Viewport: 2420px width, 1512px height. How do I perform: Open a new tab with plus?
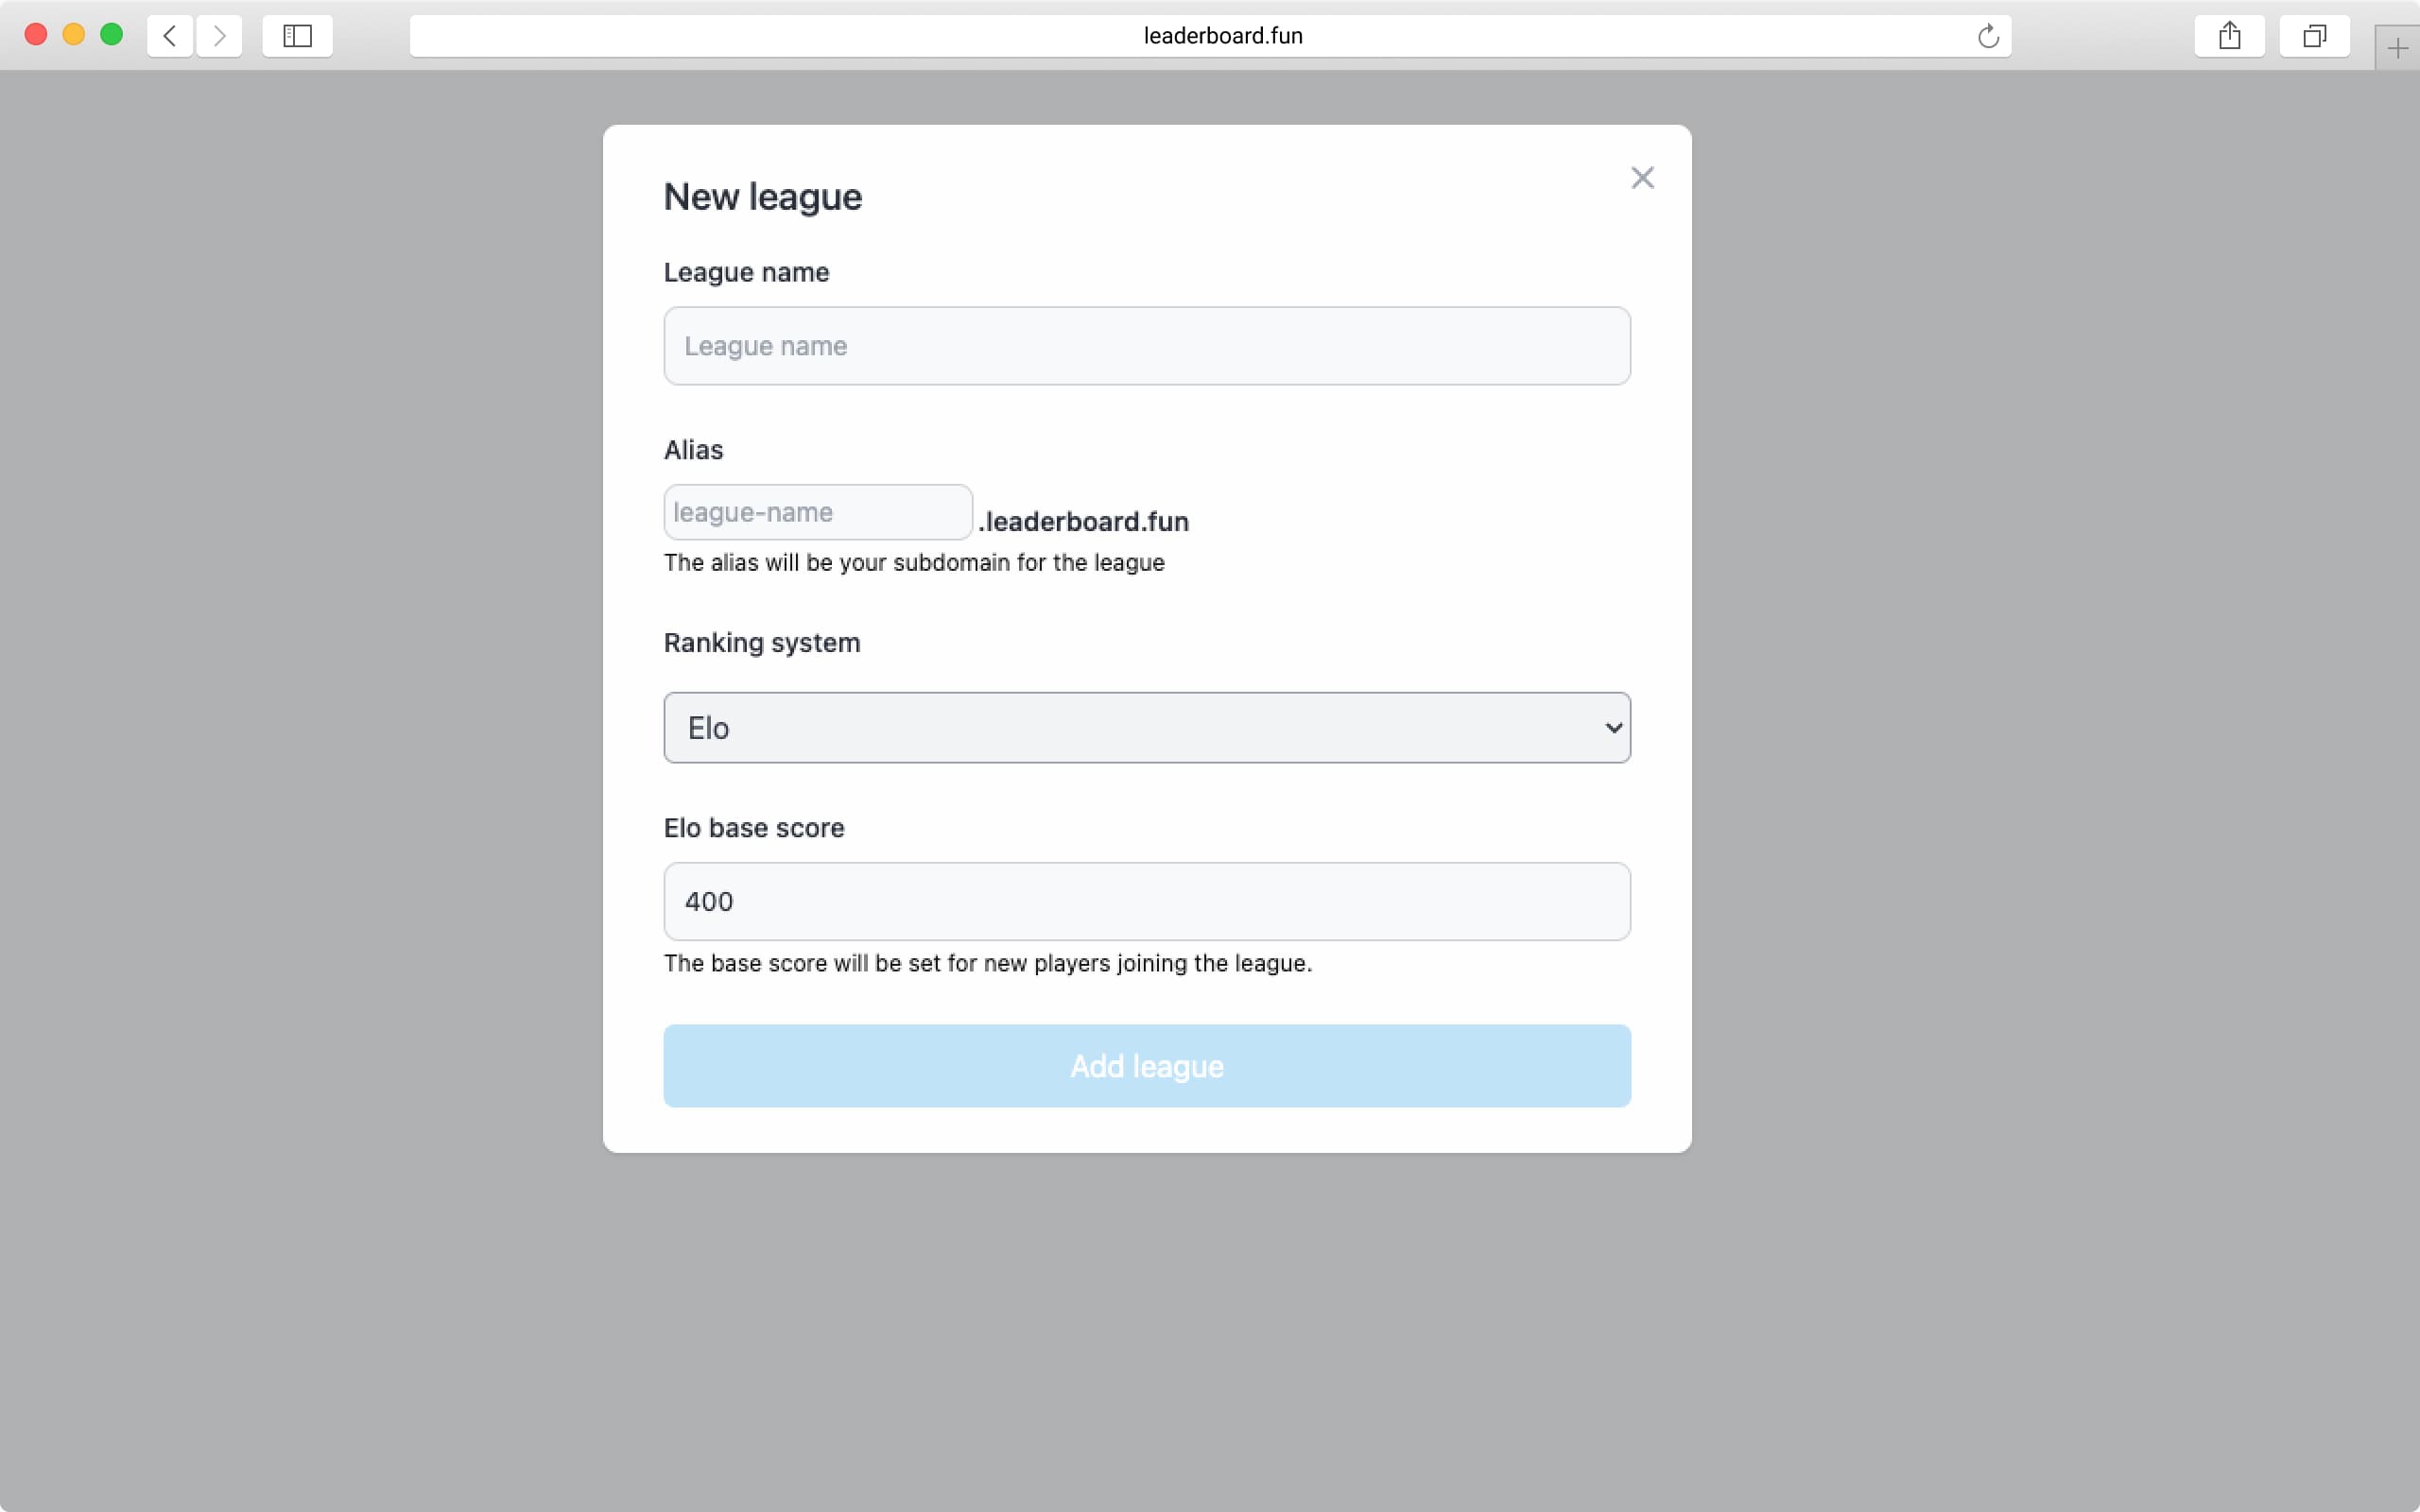coord(2397,48)
